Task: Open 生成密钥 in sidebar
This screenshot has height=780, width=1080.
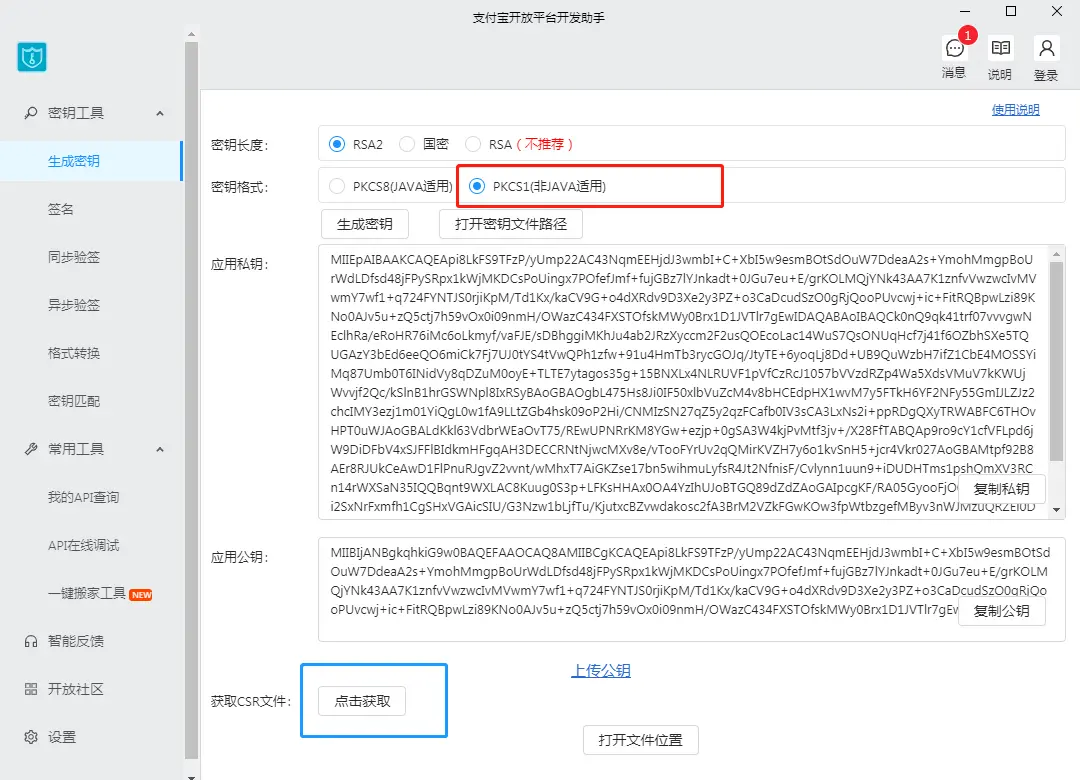Action: (74, 161)
